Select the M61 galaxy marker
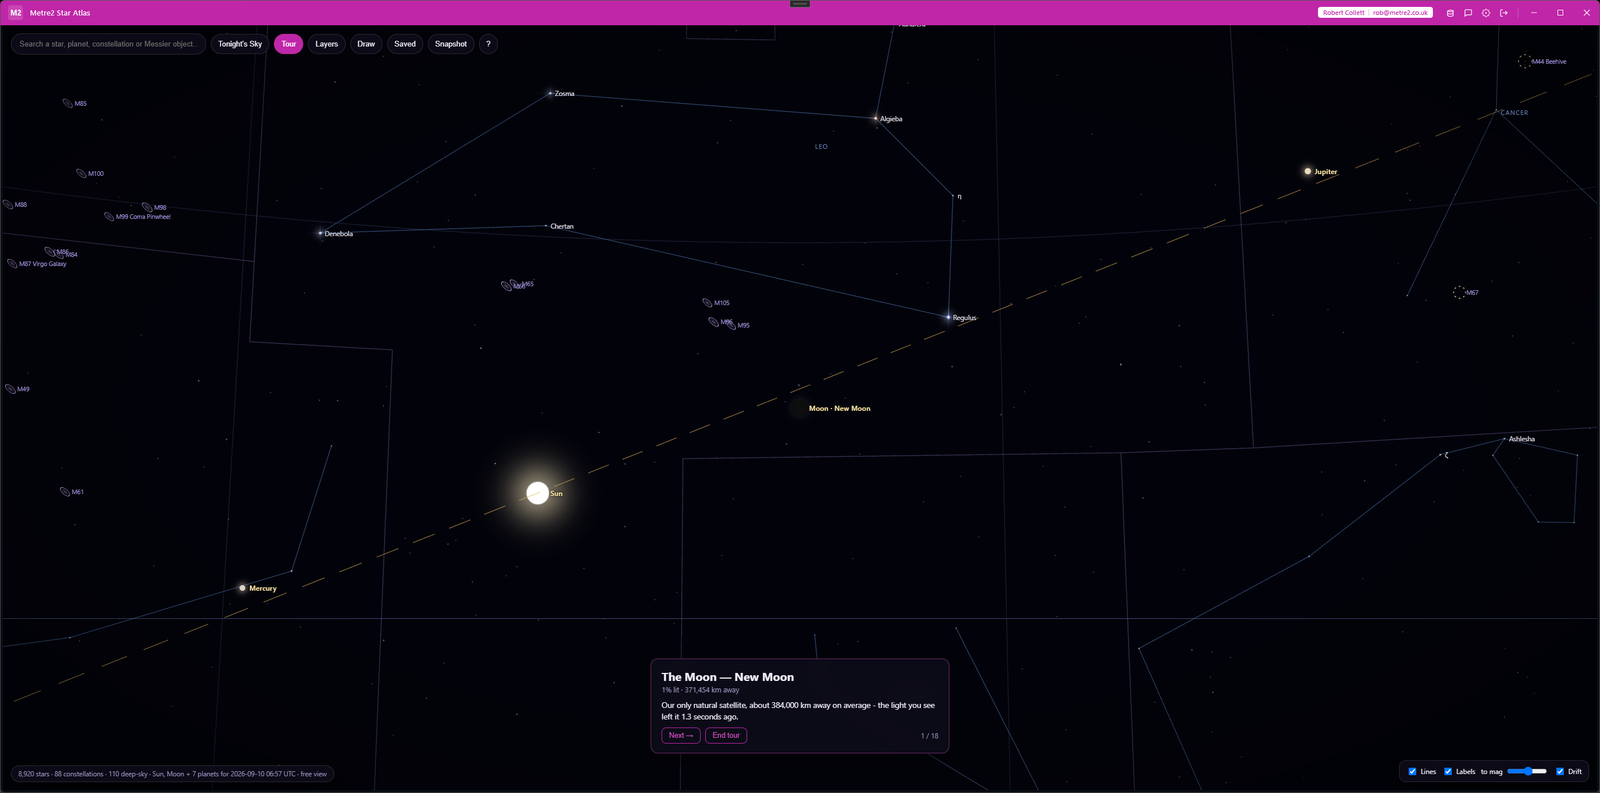This screenshot has height=793, width=1600. click(65, 492)
